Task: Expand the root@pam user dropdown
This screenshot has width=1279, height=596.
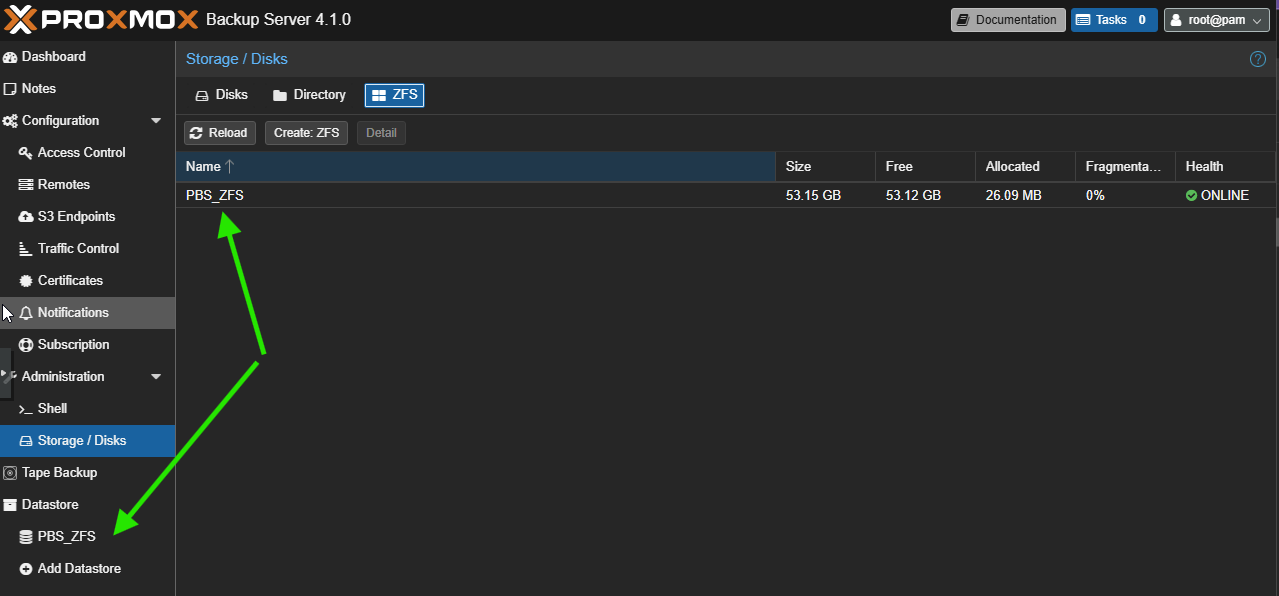Action: pos(1216,20)
